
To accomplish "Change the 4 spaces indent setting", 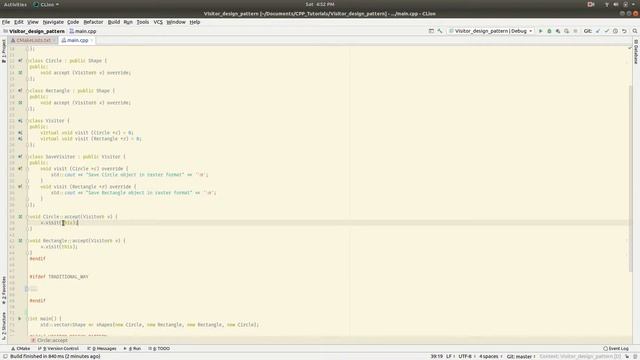I will 491,356.
